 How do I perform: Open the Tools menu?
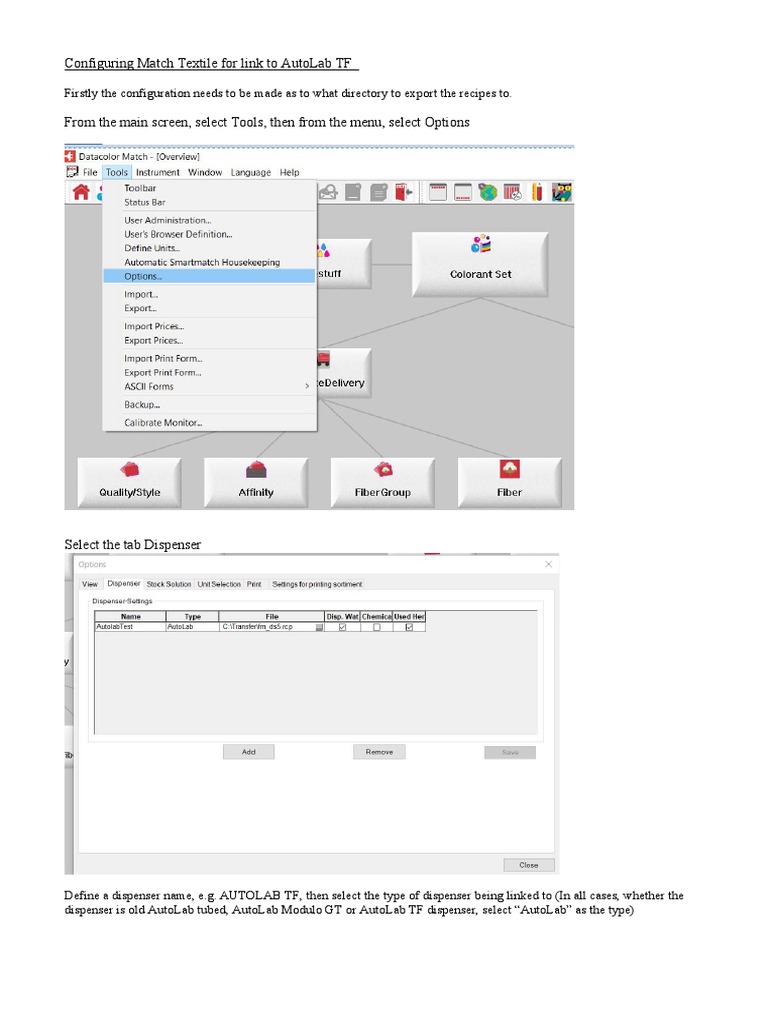click(117, 172)
